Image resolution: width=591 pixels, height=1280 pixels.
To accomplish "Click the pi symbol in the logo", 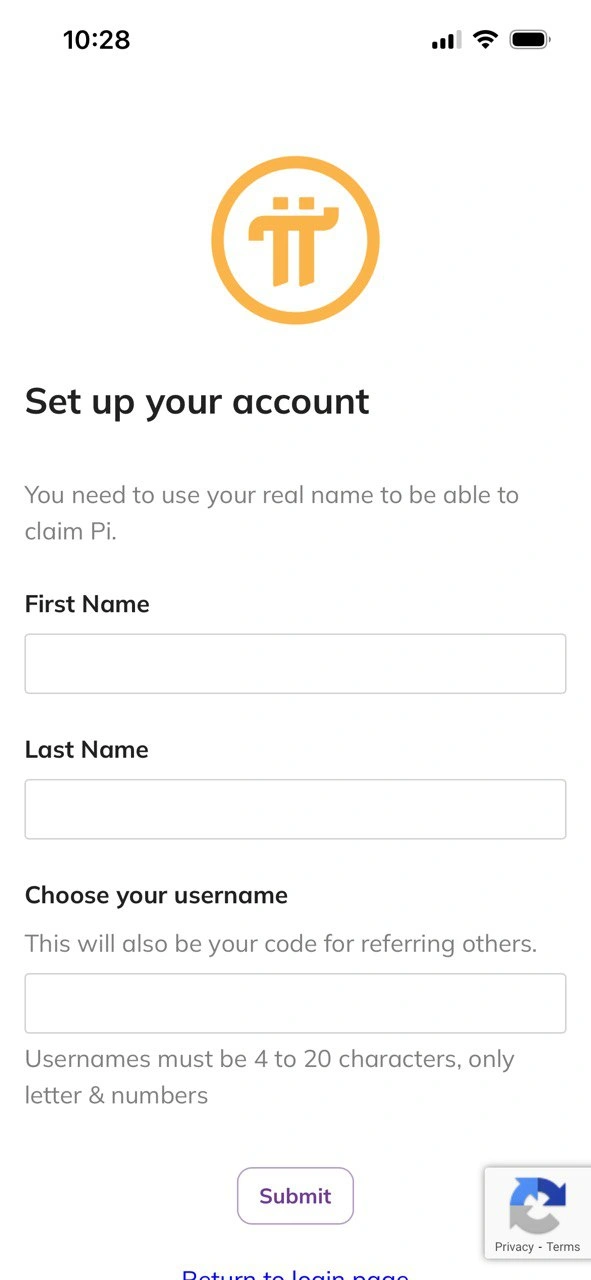I will pyautogui.click(x=295, y=243).
